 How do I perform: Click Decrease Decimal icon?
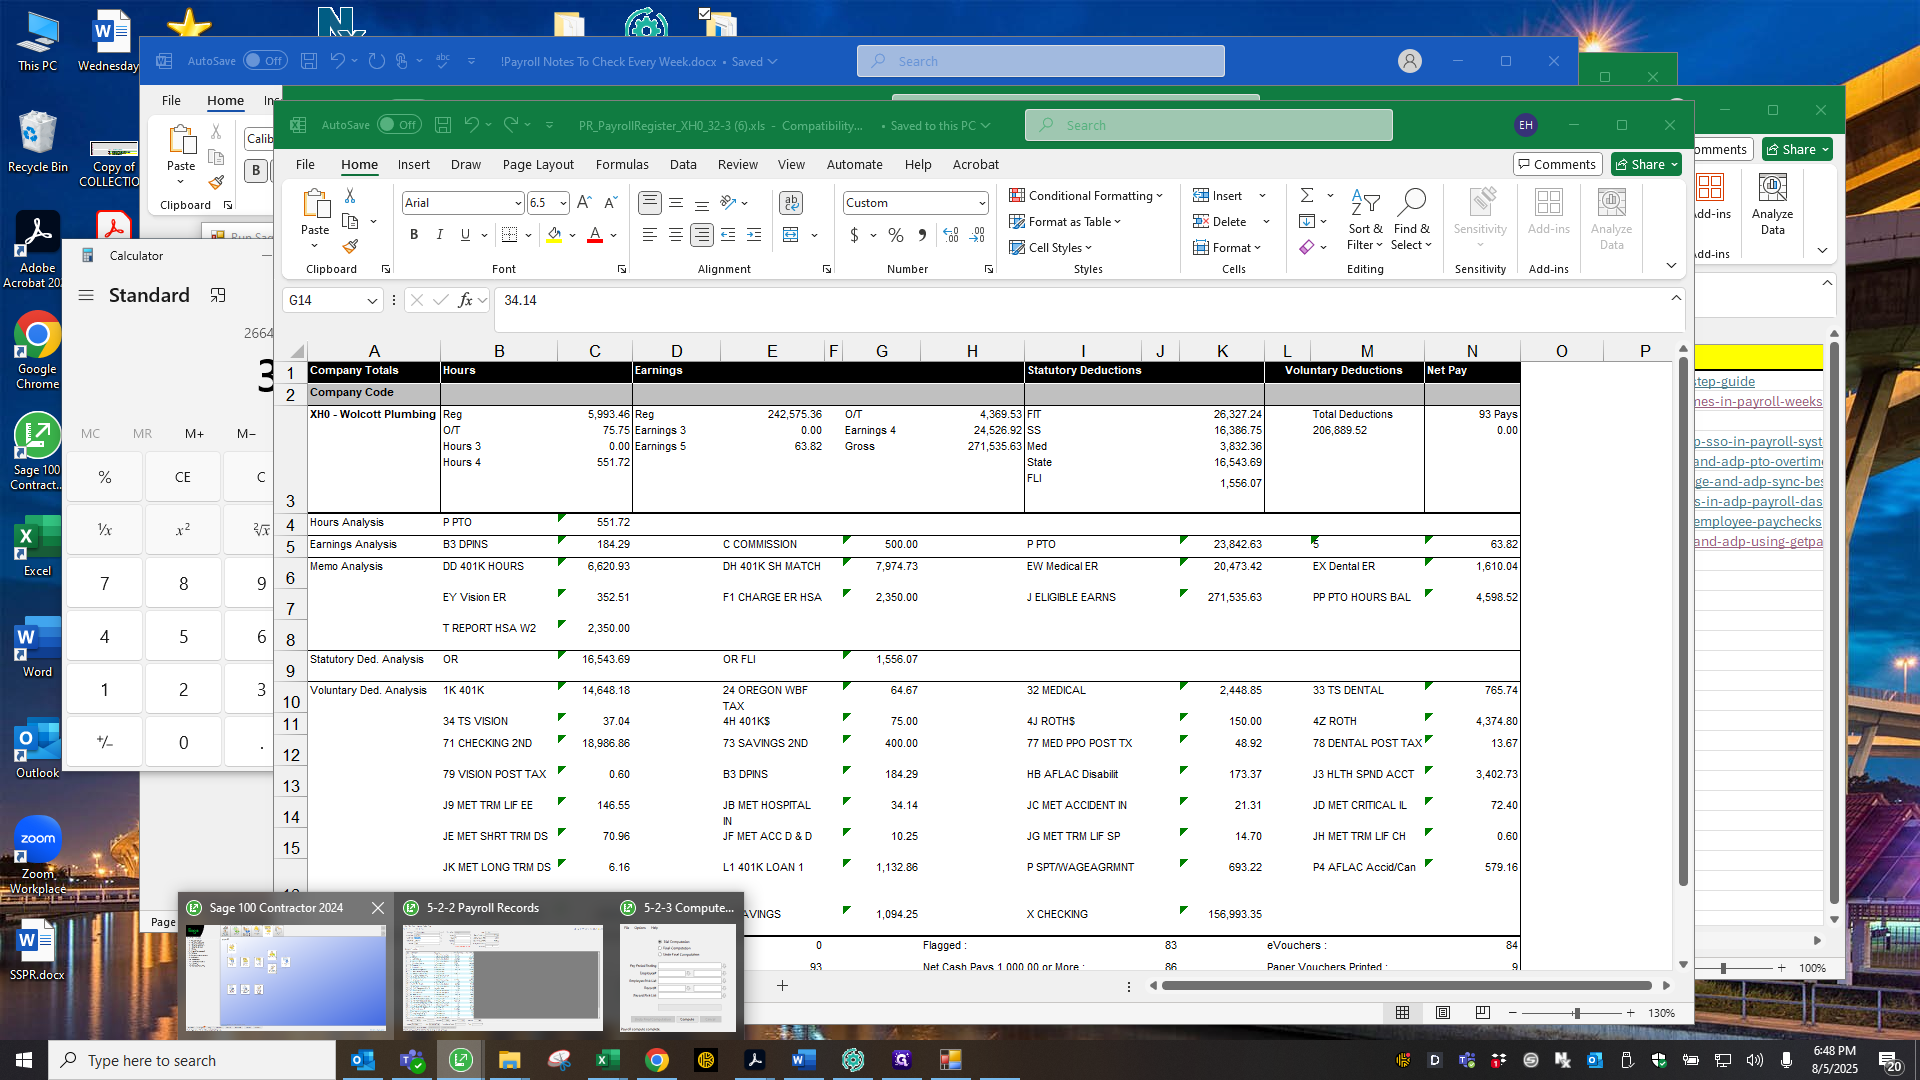point(977,235)
